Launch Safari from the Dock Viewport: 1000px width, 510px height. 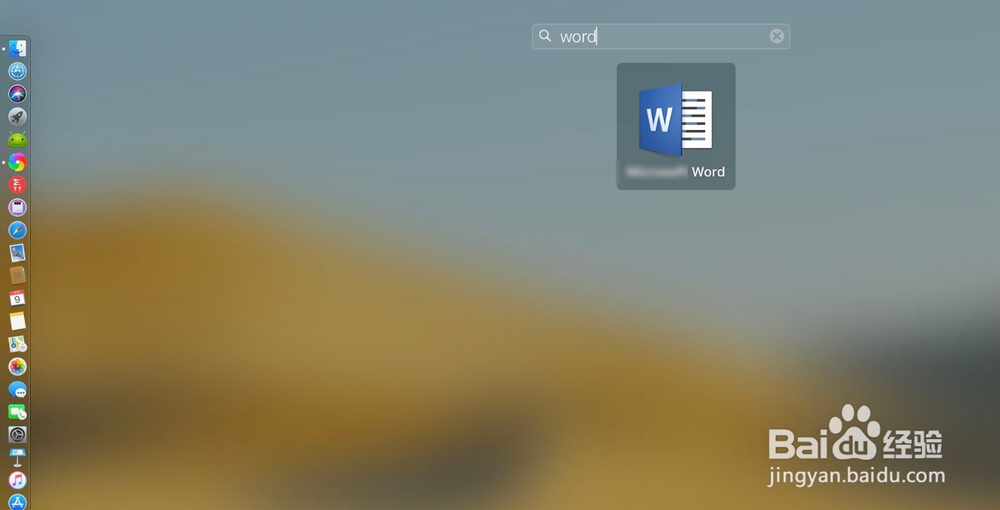17,230
